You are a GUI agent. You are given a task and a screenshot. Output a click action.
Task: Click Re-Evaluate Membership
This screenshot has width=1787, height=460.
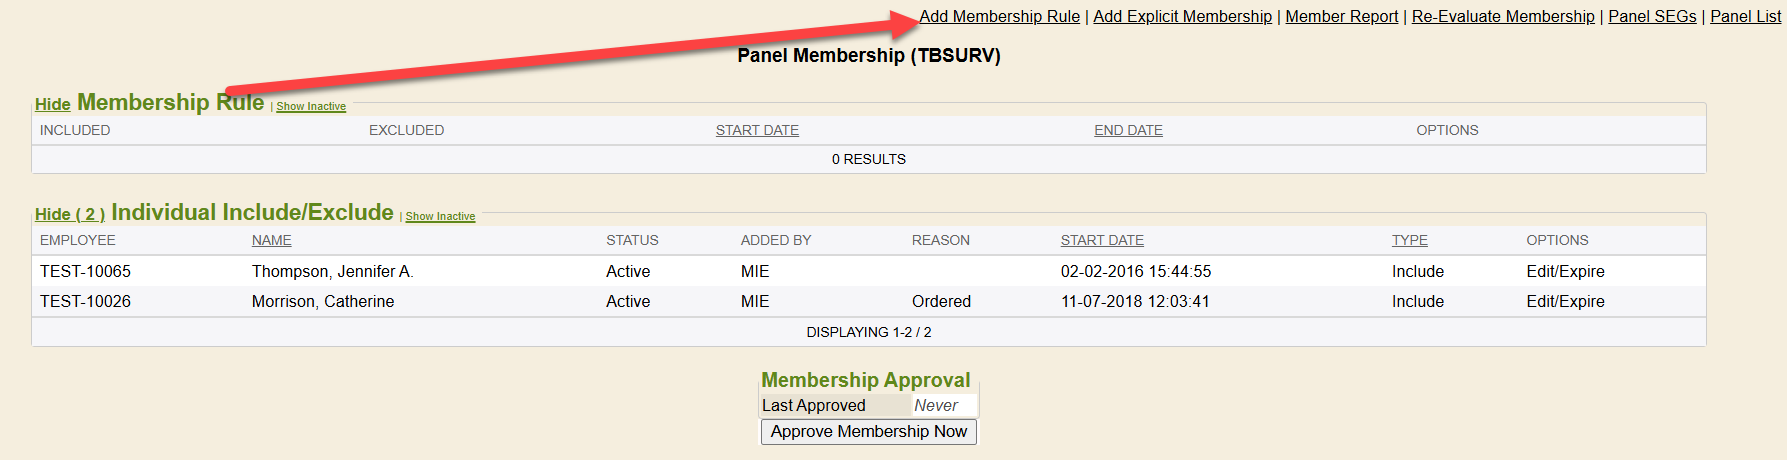tap(1502, 16)
